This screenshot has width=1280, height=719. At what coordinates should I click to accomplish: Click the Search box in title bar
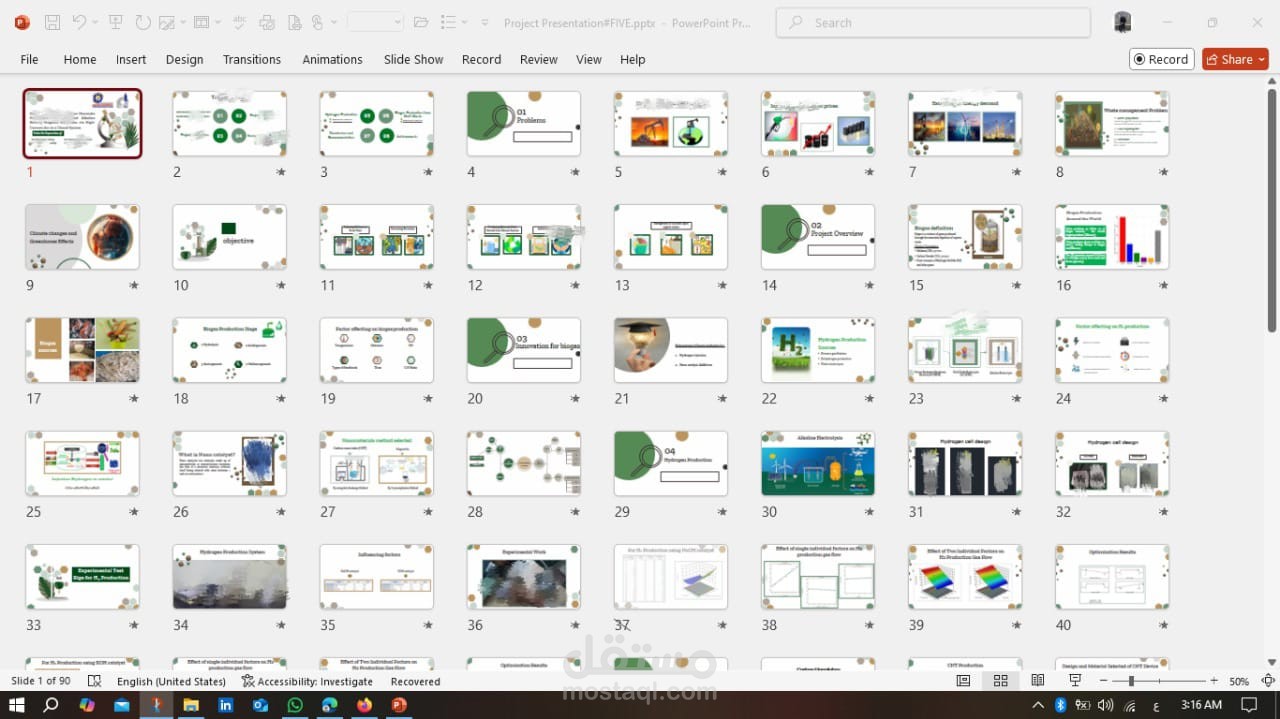click(x=933, y=22)
